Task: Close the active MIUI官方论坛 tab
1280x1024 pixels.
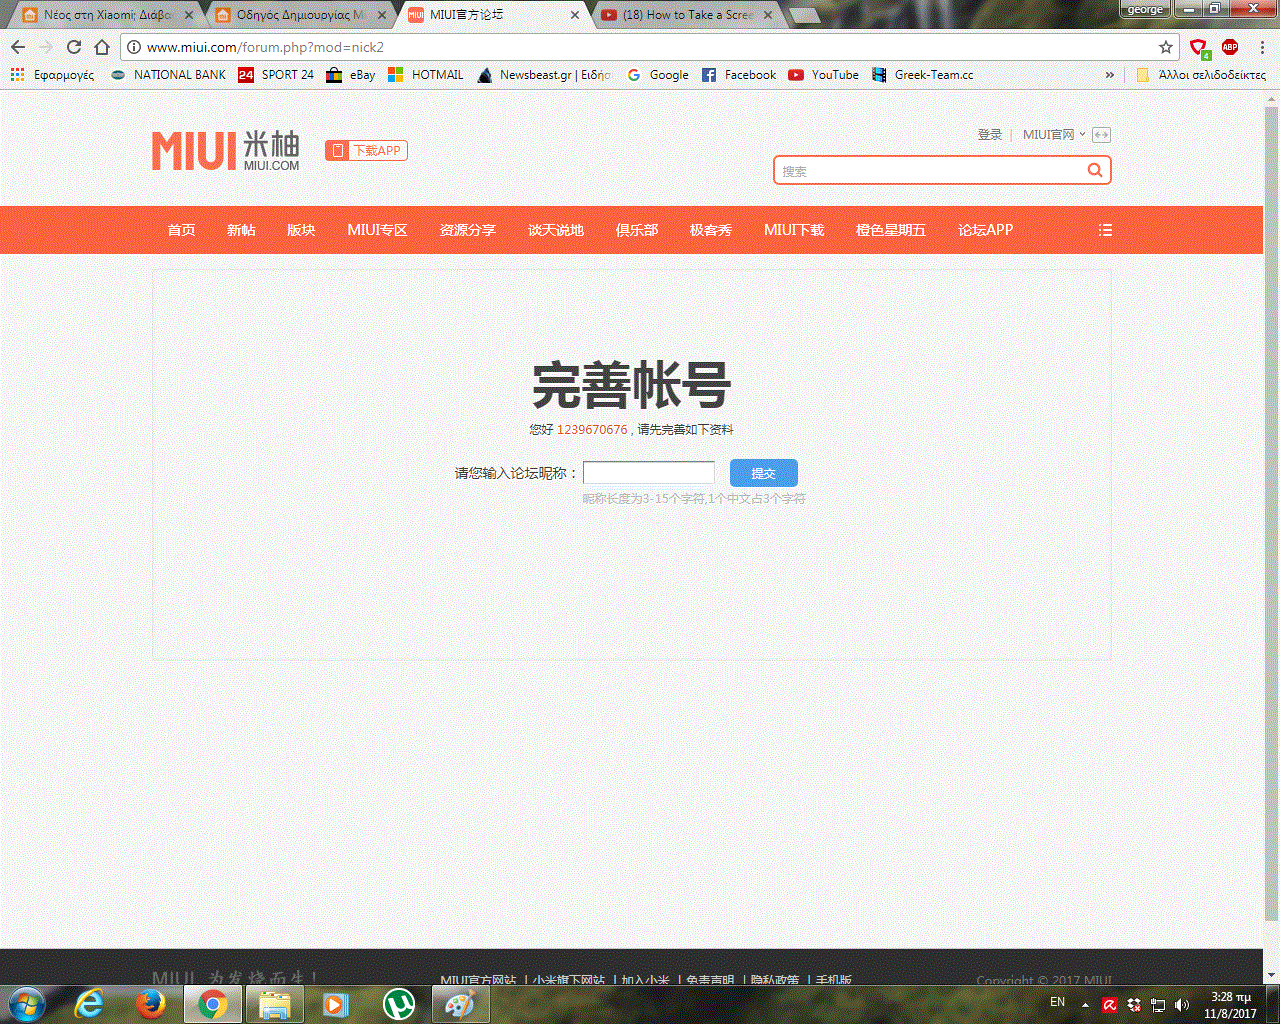Action: point(575,15)
